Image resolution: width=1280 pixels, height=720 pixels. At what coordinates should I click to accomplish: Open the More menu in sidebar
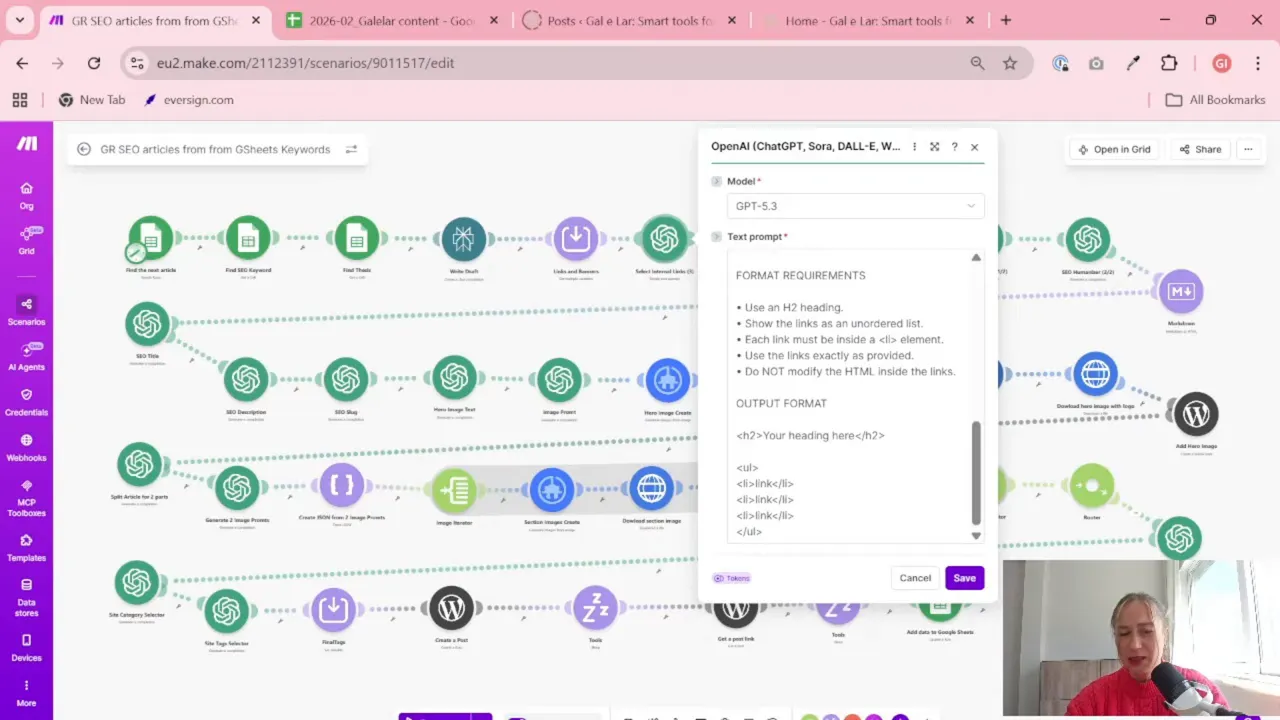pos(26,693)
